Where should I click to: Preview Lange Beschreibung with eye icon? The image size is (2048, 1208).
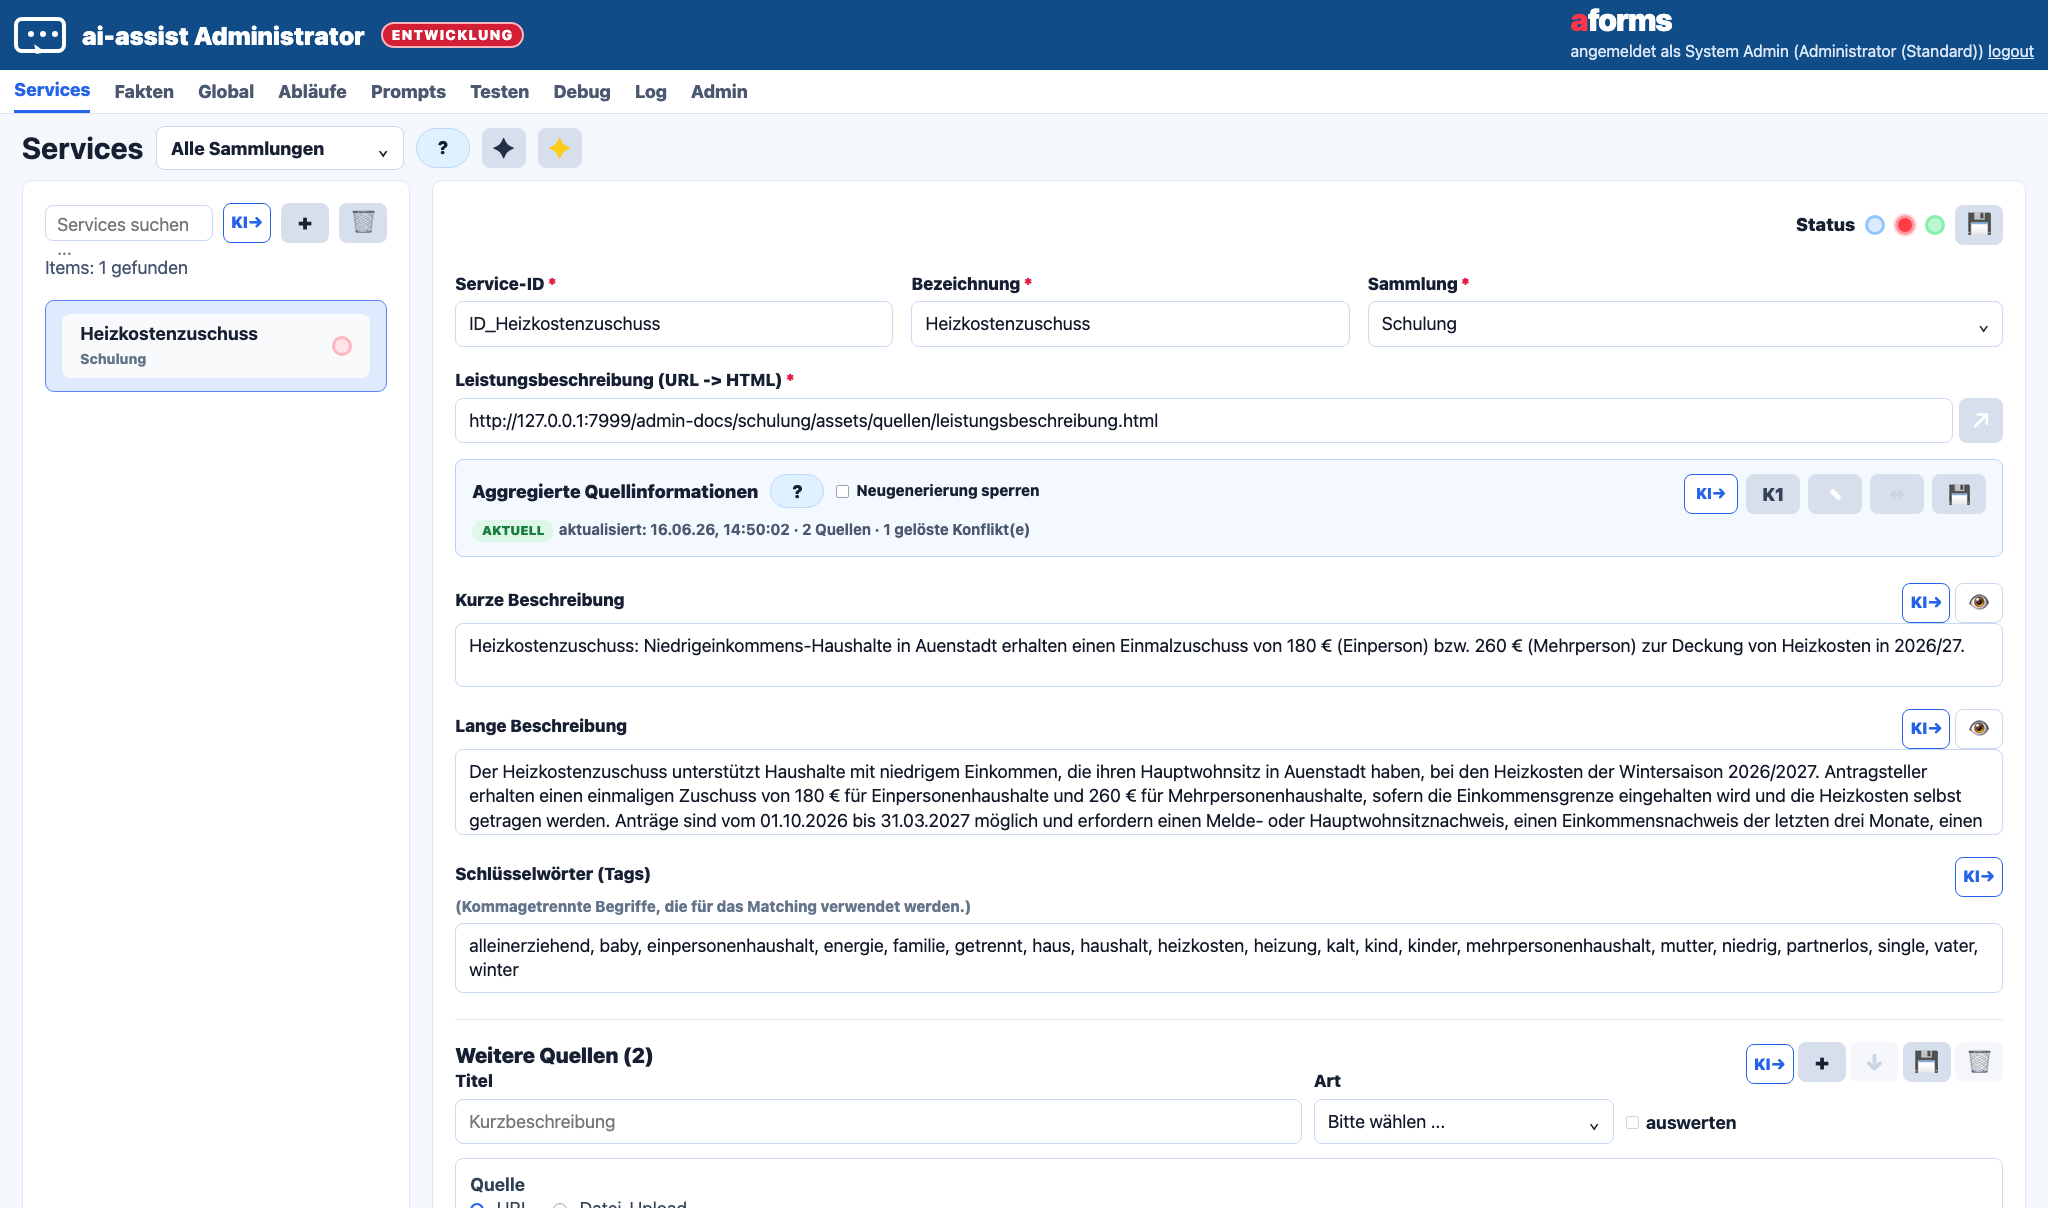point(1979,729)
